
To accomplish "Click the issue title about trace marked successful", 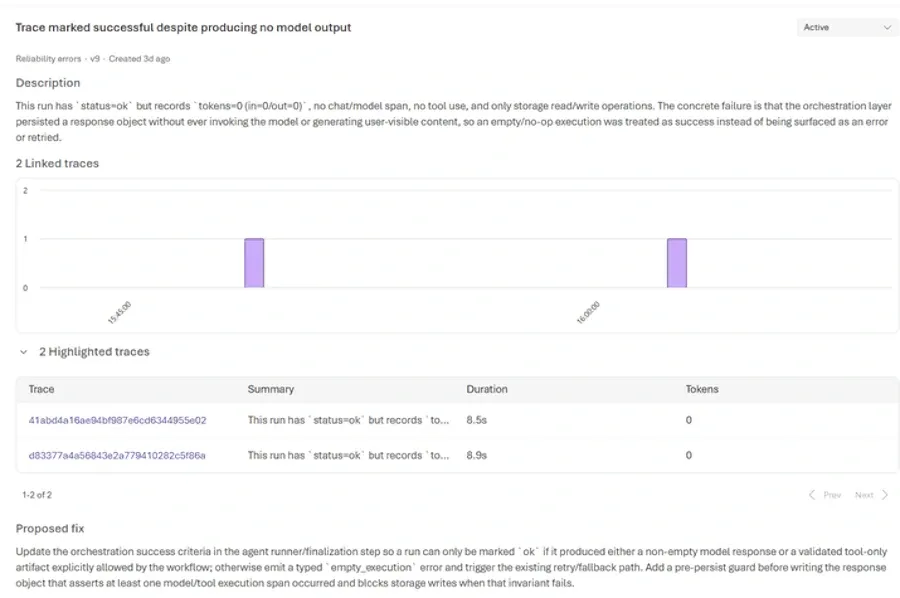I will 183,28.
